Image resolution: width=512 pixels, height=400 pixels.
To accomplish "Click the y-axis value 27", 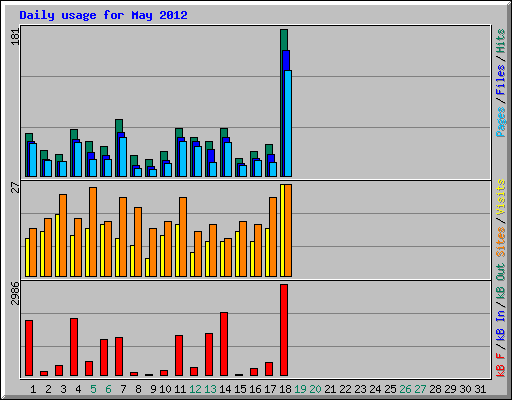I will [x=15, y=188].
